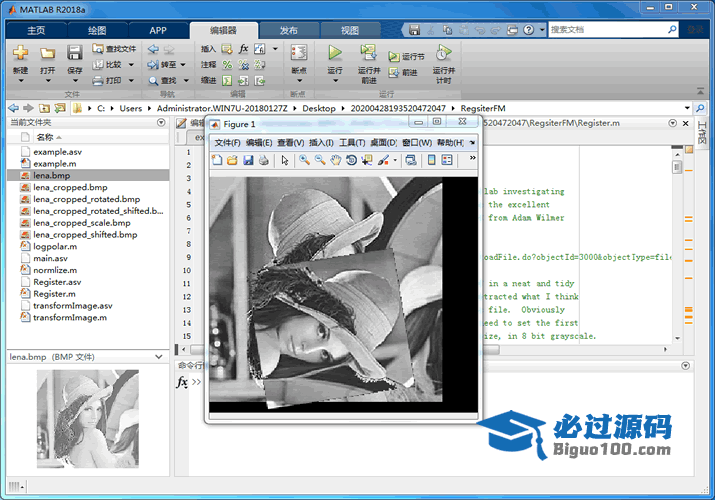Click the green Run (运行) button
The image size is (715, 500).
click(335, 54)
